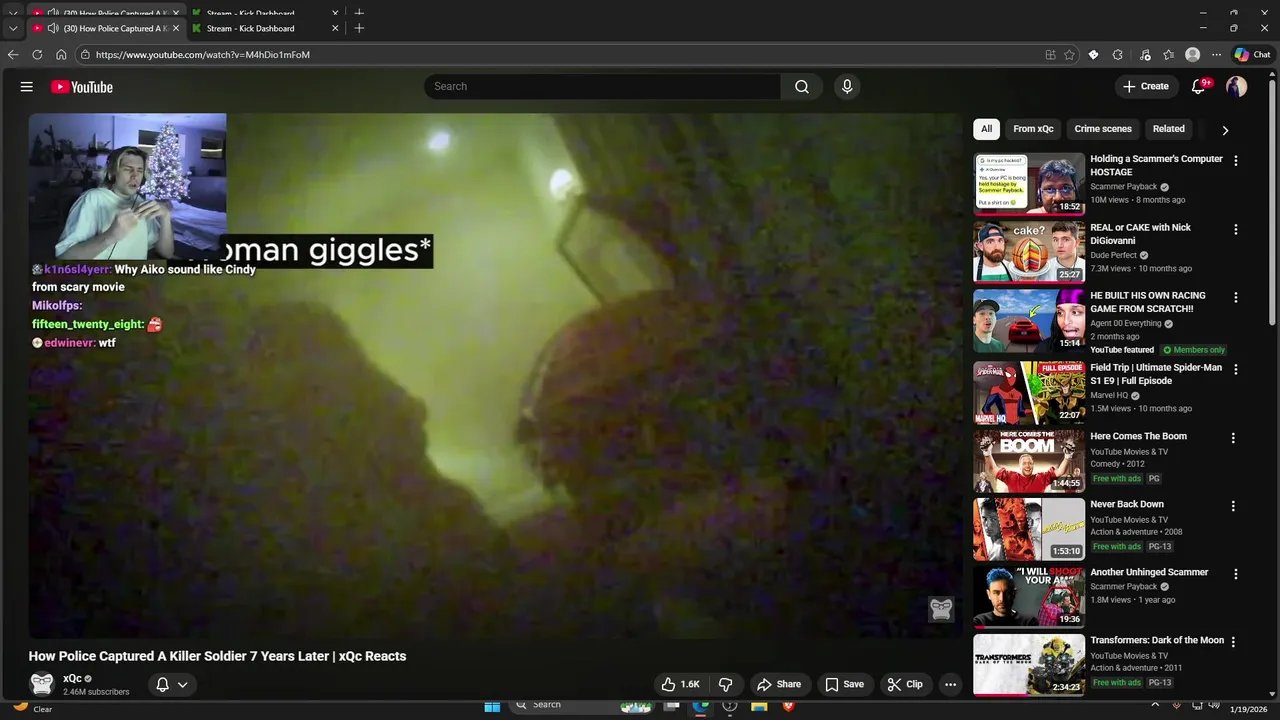
Task: Open Another Unhinged Scammer thumbnail
Action: click(1029, 597)
